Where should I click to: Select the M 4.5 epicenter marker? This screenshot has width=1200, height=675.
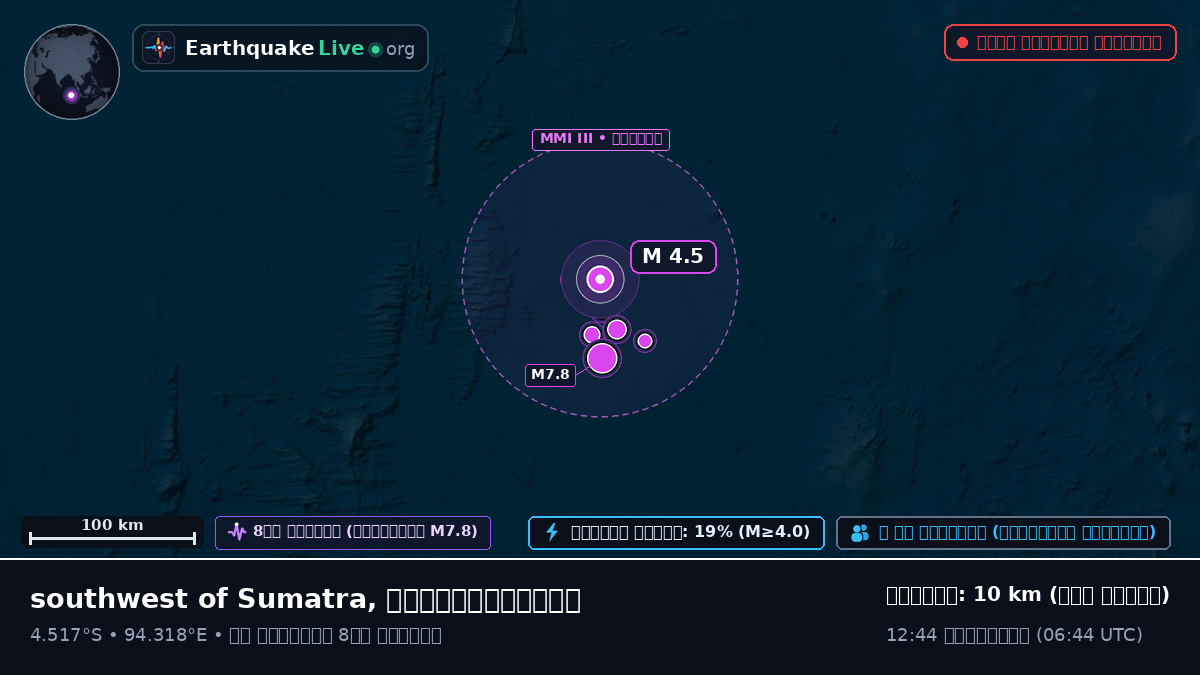[600, 279]
